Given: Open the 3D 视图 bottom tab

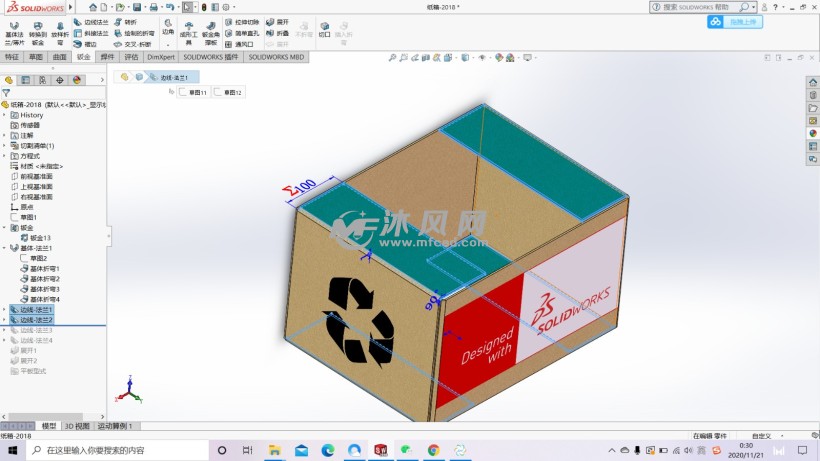Looking at the screenshot, I should coord(77,426).
